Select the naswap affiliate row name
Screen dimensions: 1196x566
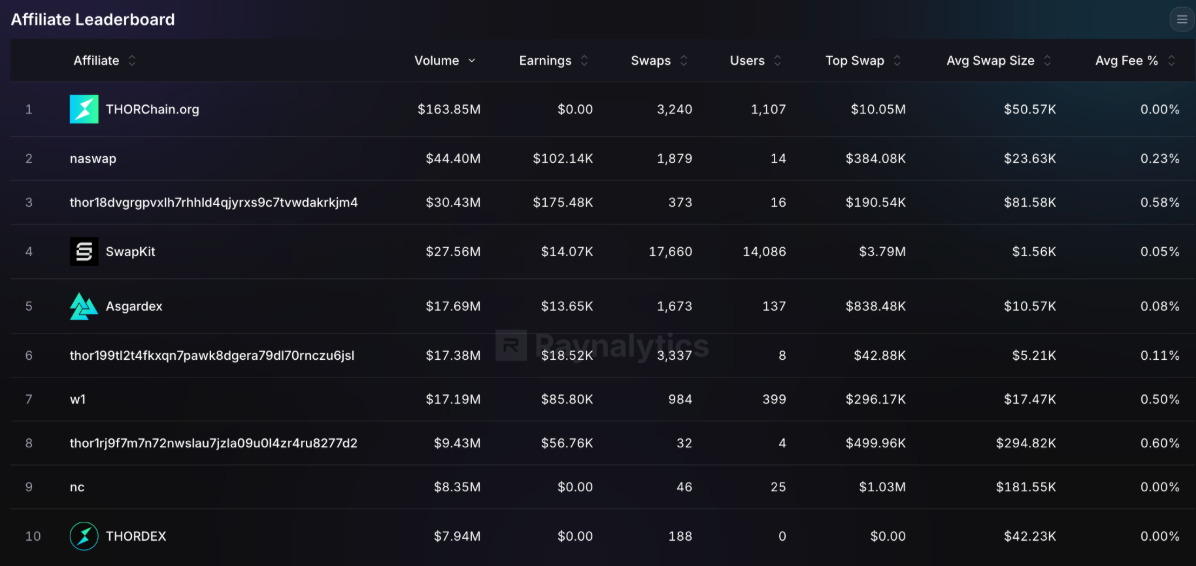coord(93,159)
